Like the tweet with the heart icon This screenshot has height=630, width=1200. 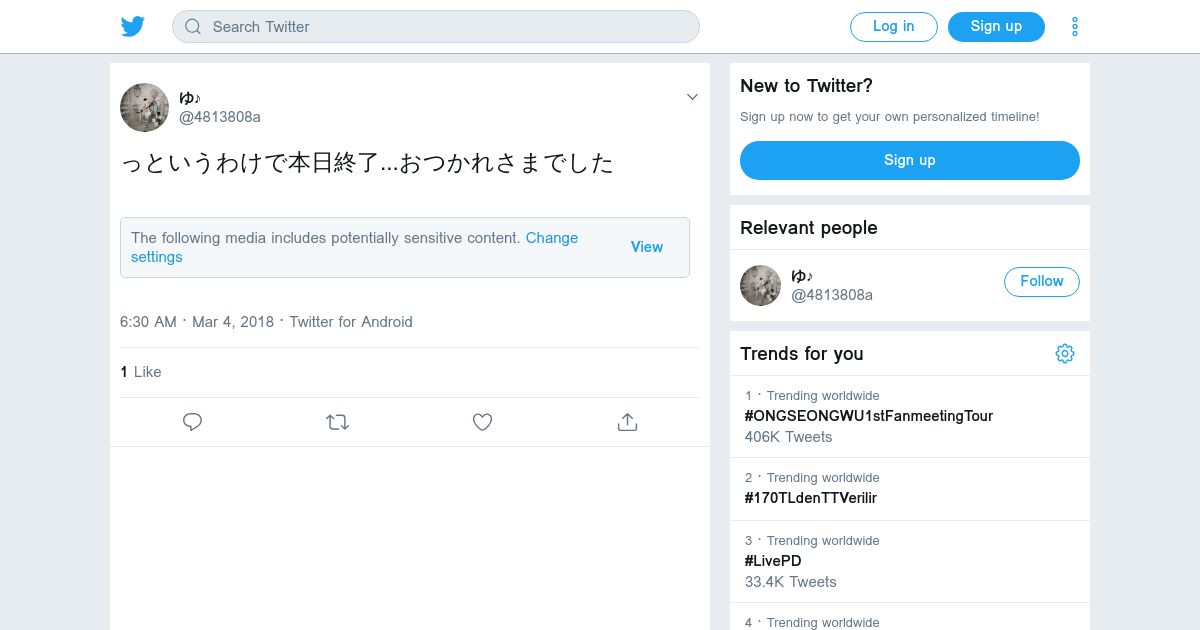coord(482,422)
